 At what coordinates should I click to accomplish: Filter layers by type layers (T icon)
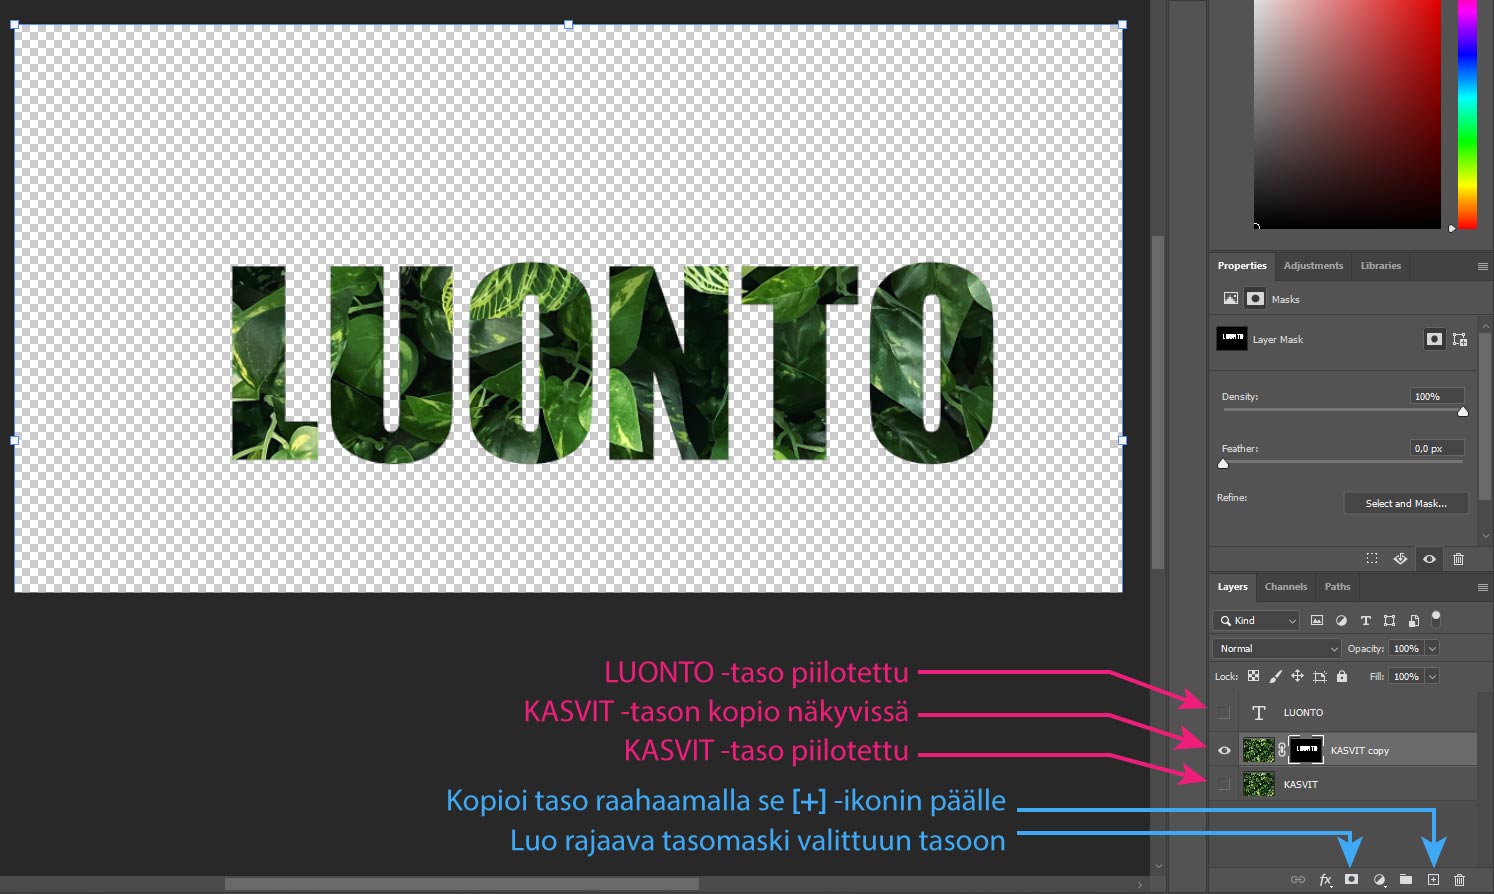[1365, 620]
